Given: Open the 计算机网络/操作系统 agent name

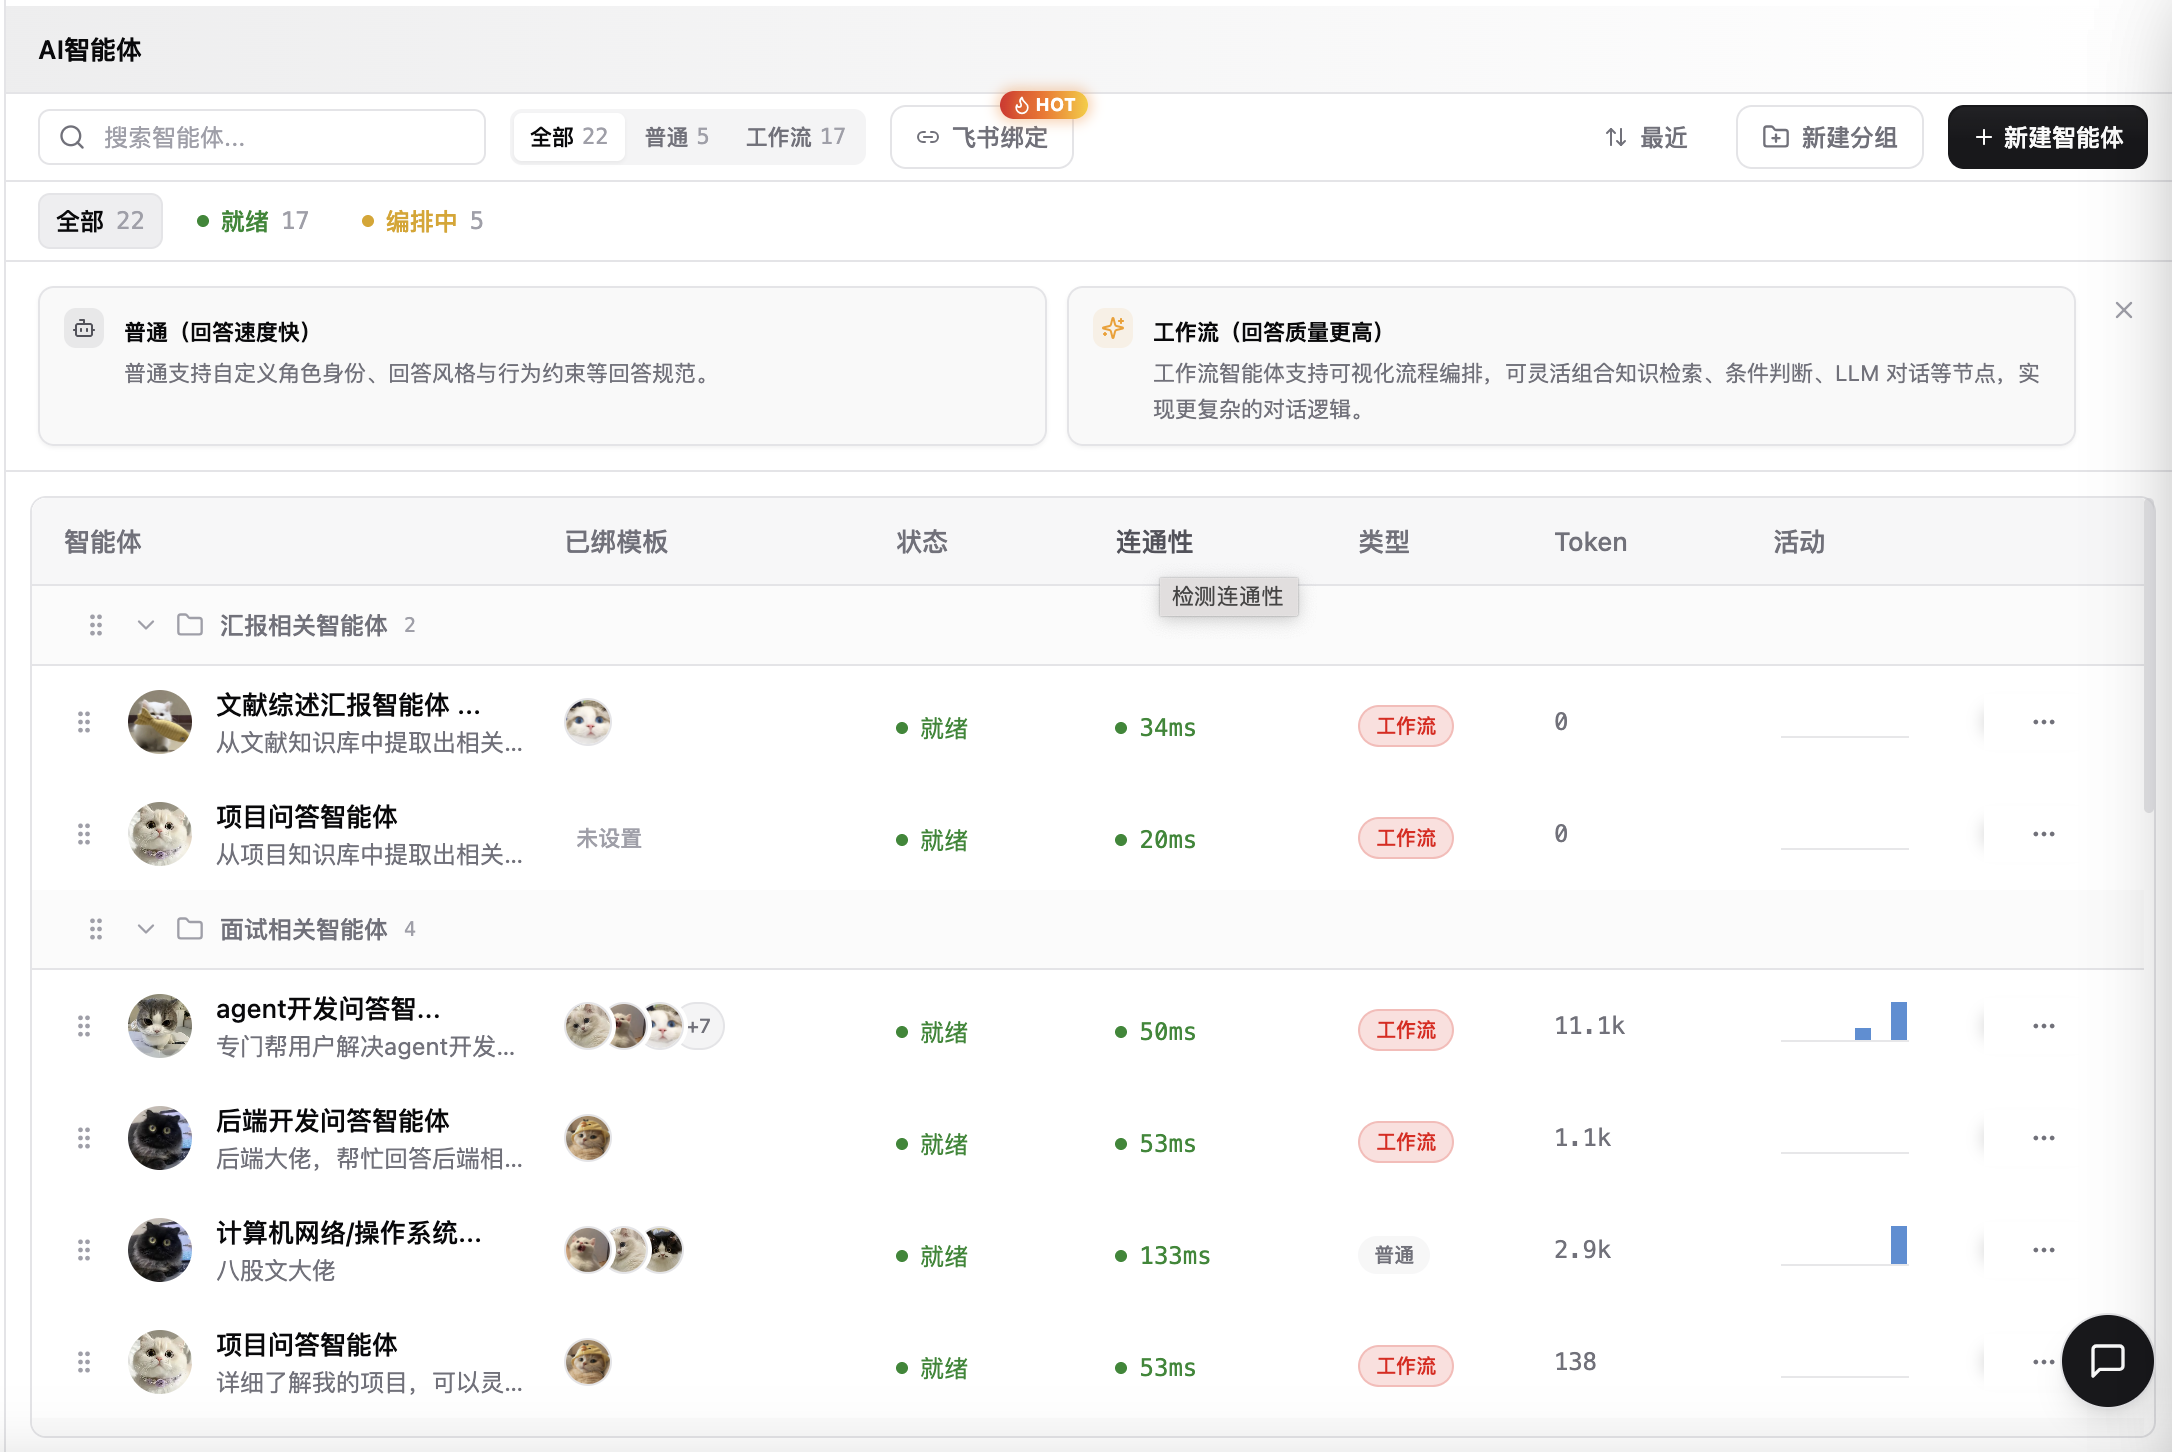Looking at the screenshot, I should pyautogui.click(x=349, y=1233).
